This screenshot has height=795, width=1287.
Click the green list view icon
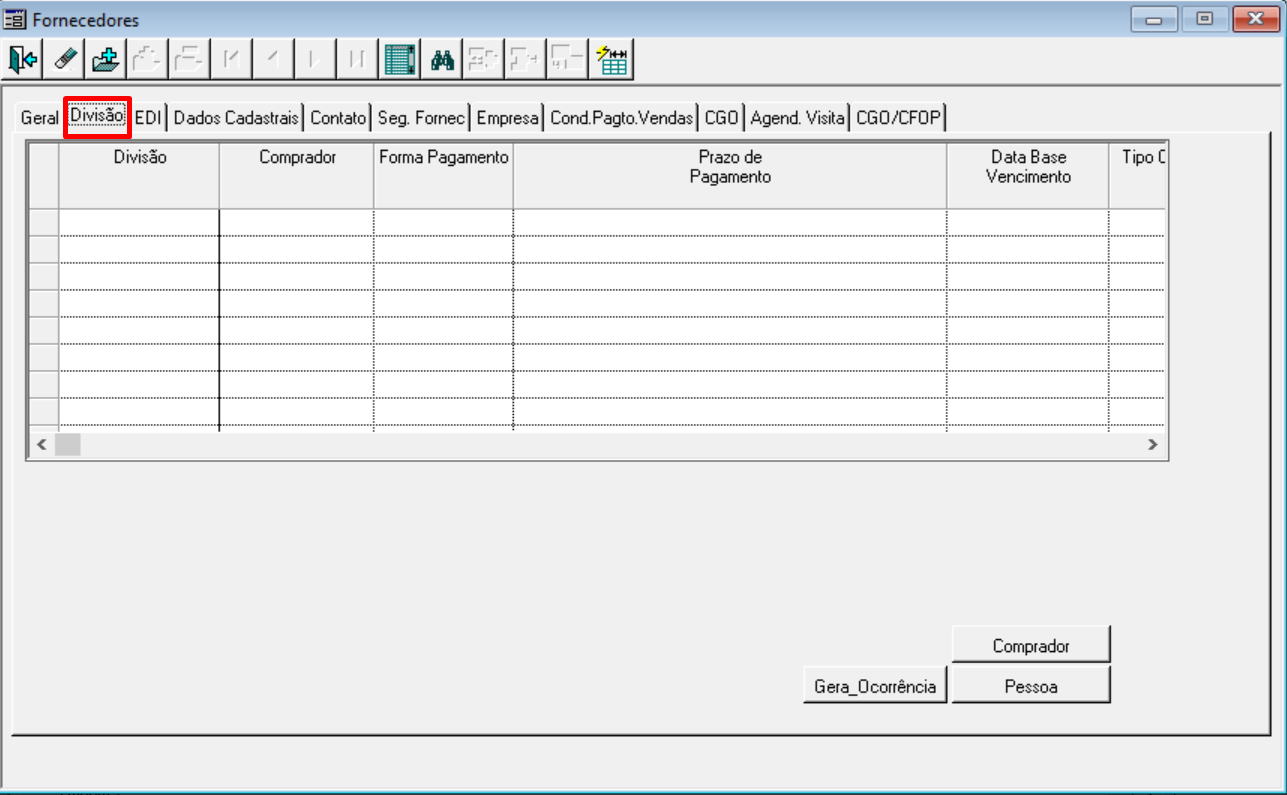click(400, 60)
